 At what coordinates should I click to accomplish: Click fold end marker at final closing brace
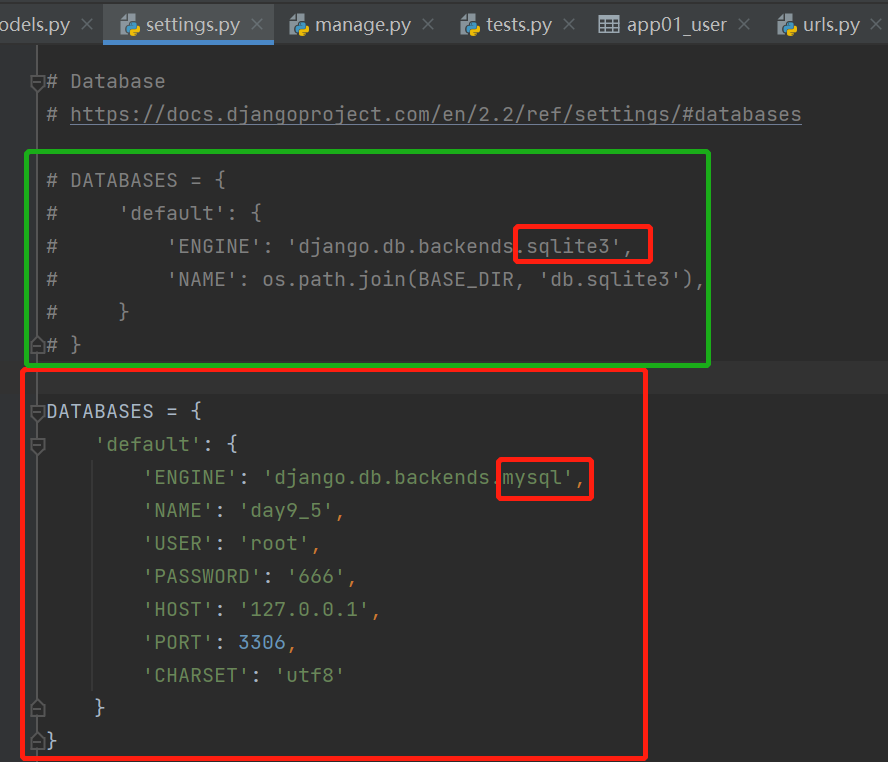click(x=37, y=740)
